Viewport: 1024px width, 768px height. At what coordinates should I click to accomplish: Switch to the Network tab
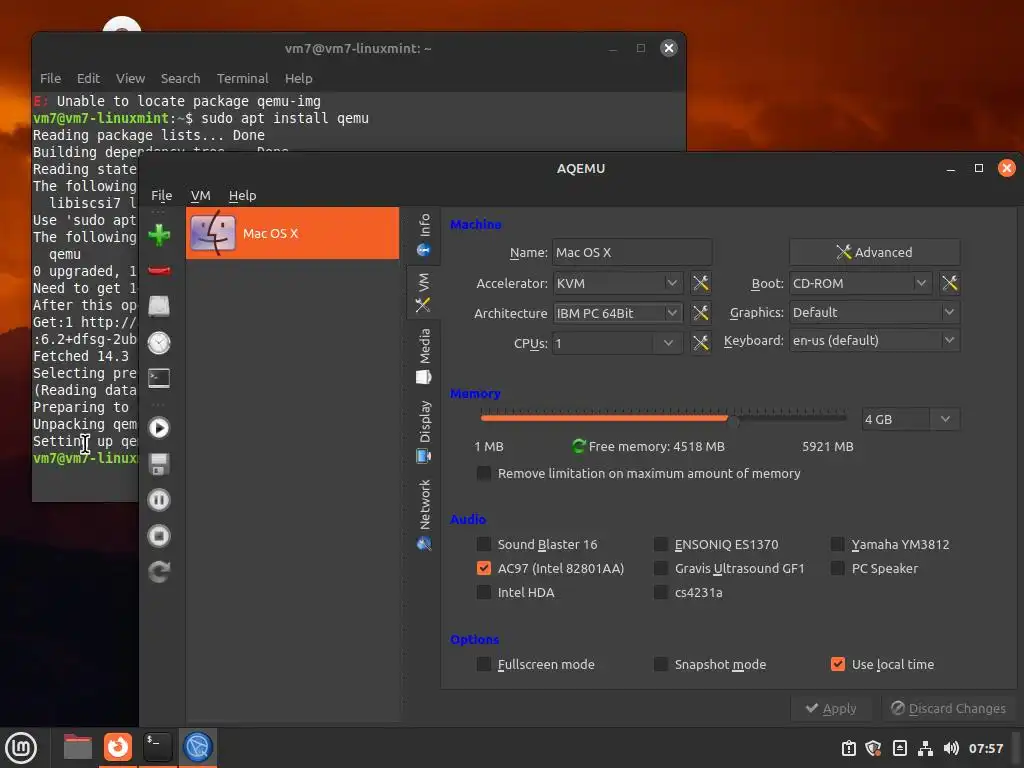pos(424,515)
